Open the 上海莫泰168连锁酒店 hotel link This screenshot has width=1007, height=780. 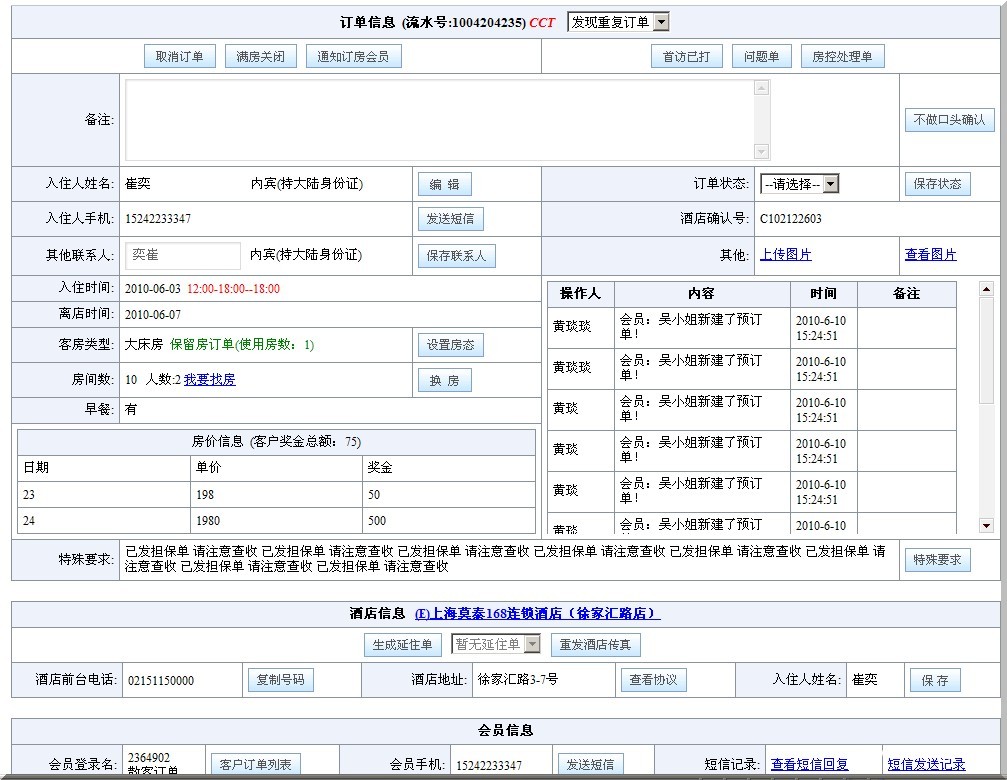click(538, 614)
